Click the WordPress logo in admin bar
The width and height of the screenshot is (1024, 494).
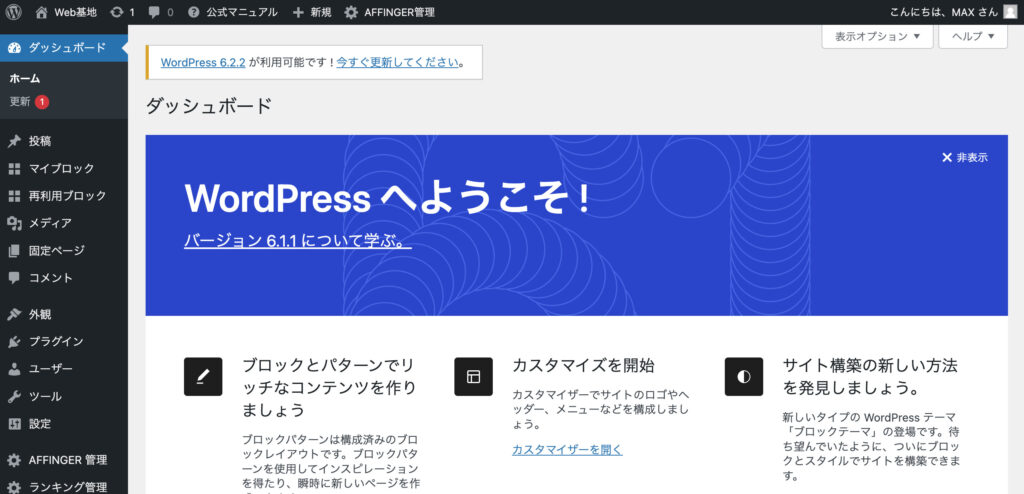[x=14, y=12]
